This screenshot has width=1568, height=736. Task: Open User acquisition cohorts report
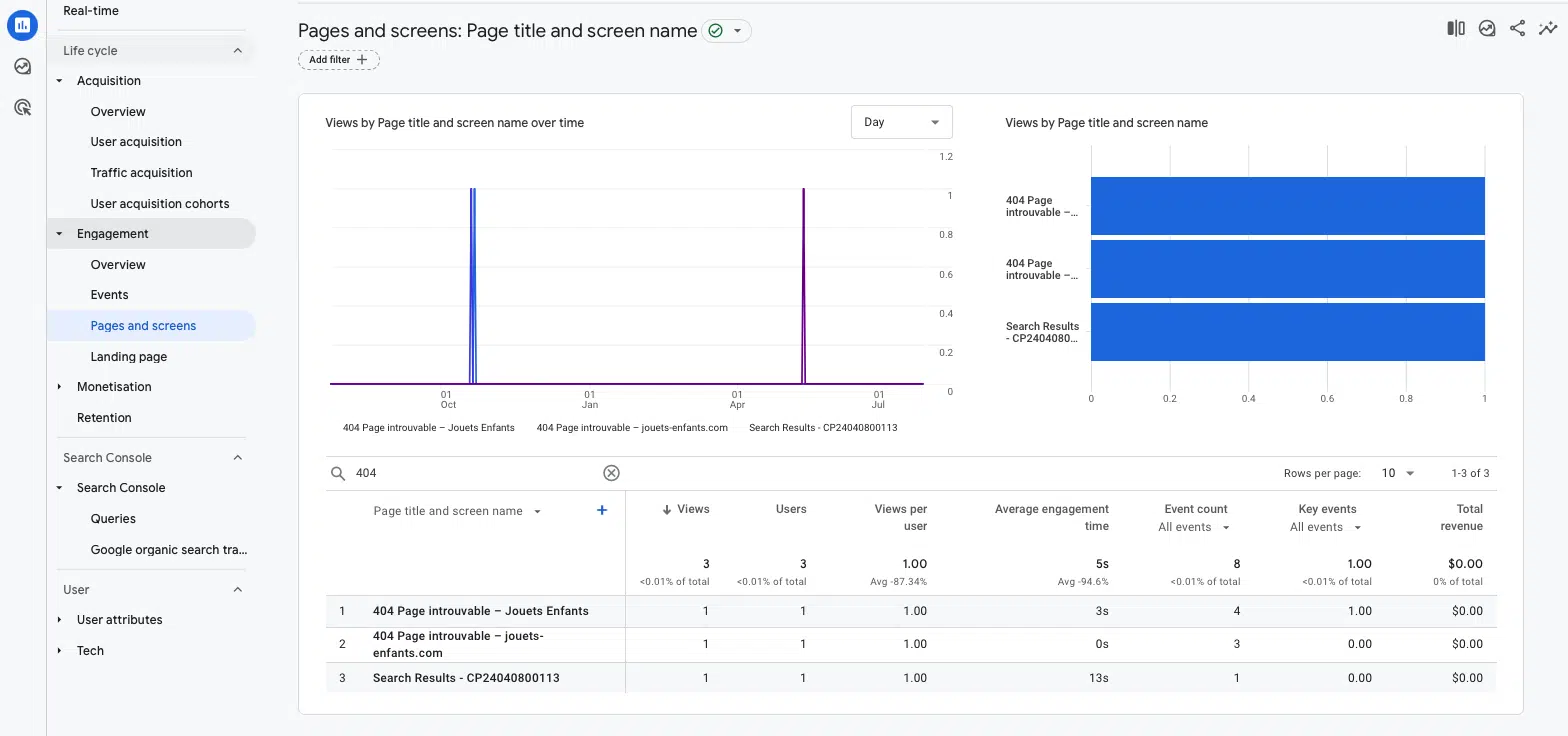pos(160,204)
